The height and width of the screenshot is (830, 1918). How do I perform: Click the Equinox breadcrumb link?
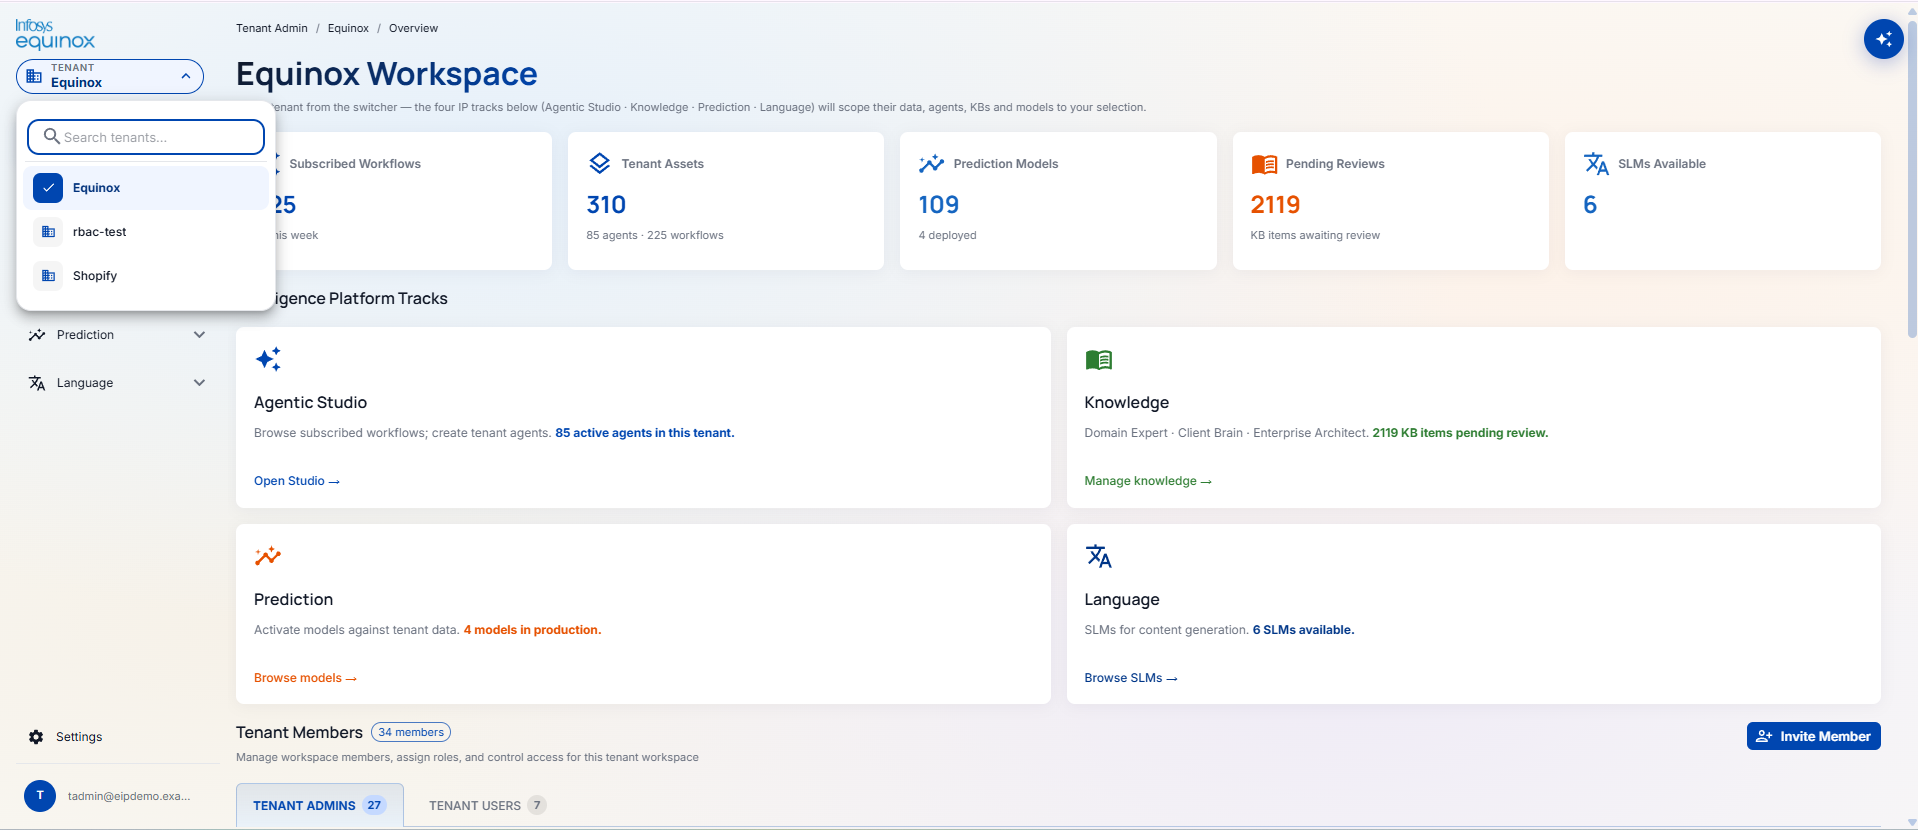point(348,28)
